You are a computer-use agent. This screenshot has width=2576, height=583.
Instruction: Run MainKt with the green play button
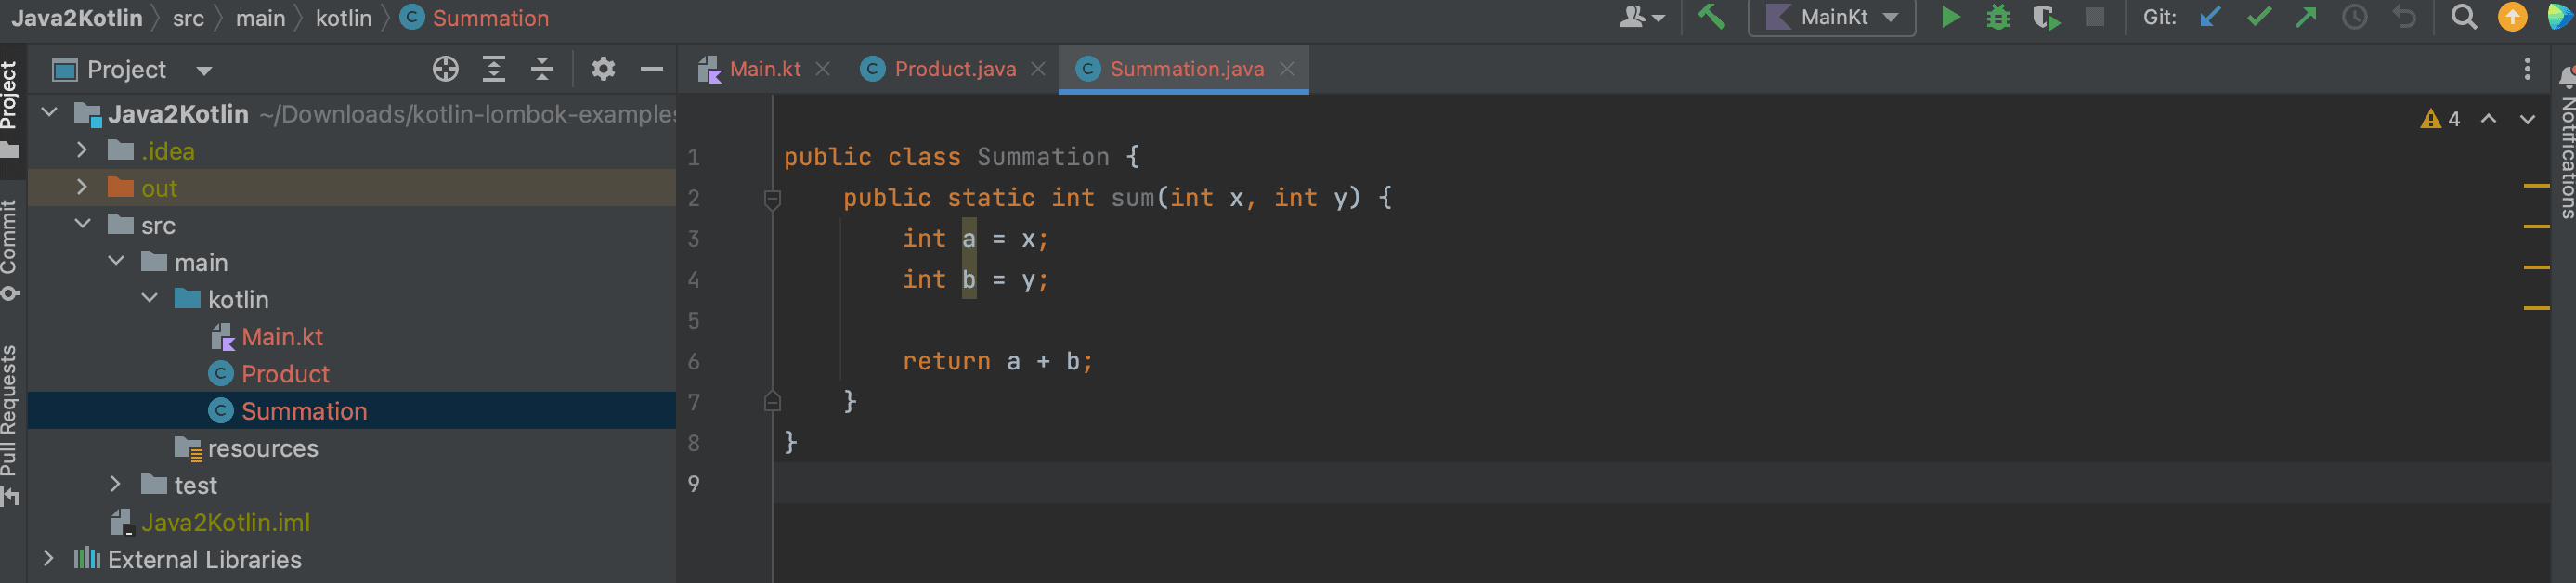[x=1950, y=17]
